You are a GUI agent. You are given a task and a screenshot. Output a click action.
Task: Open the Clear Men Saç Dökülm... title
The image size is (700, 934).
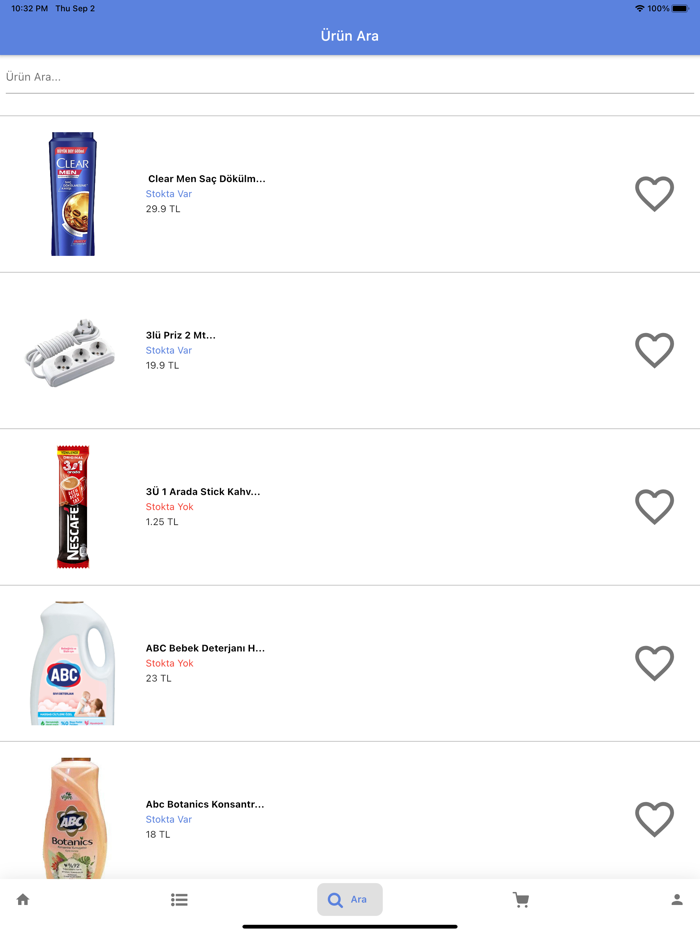(206, 179)
